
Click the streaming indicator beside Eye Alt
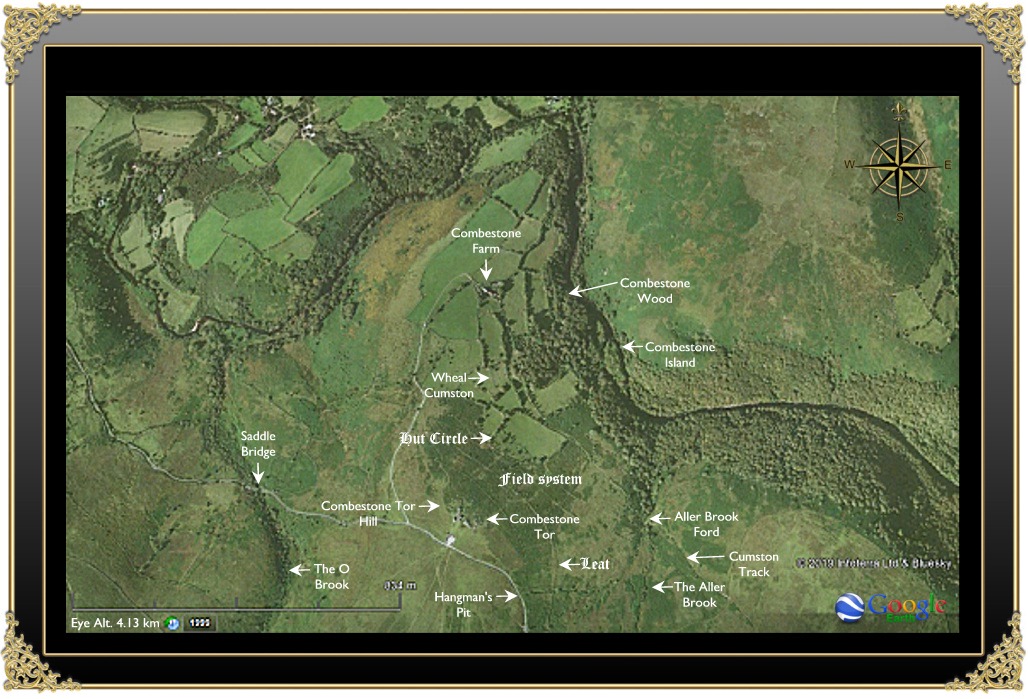[x=172, y=623]
